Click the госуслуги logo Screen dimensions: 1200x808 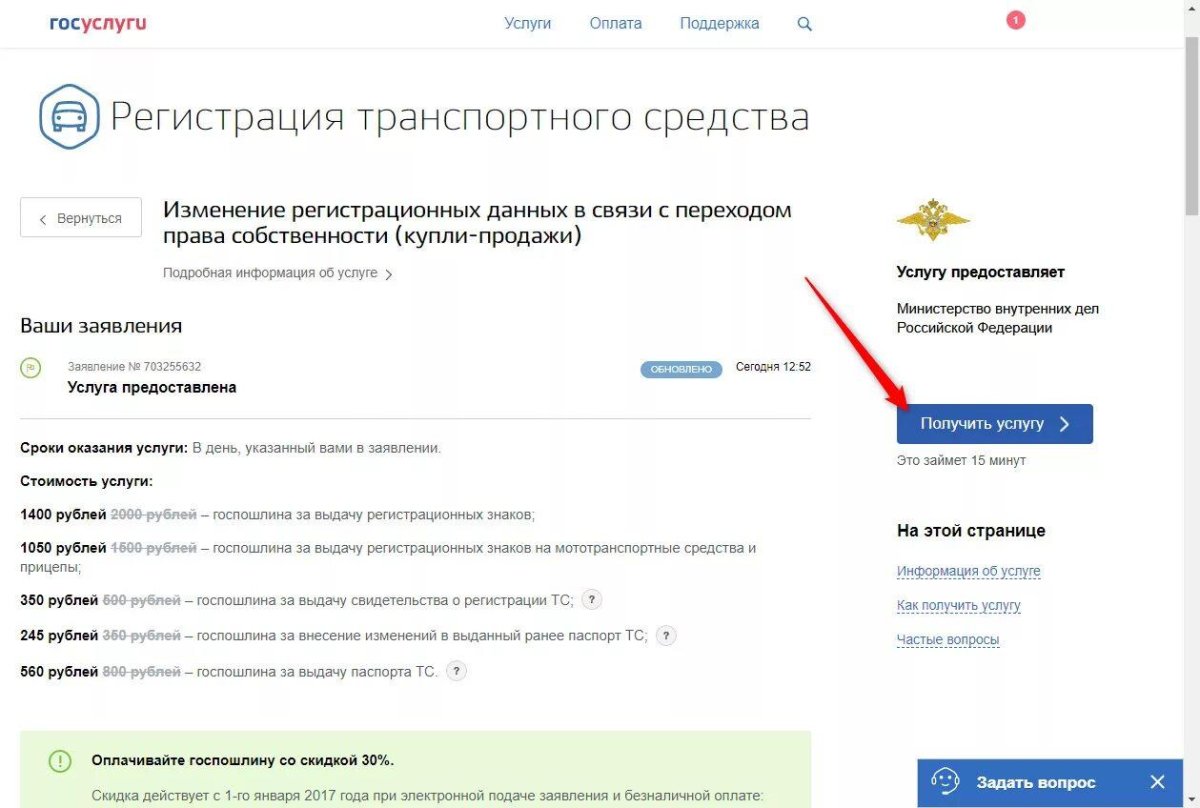pyautogui.click(x=97, y=22)
